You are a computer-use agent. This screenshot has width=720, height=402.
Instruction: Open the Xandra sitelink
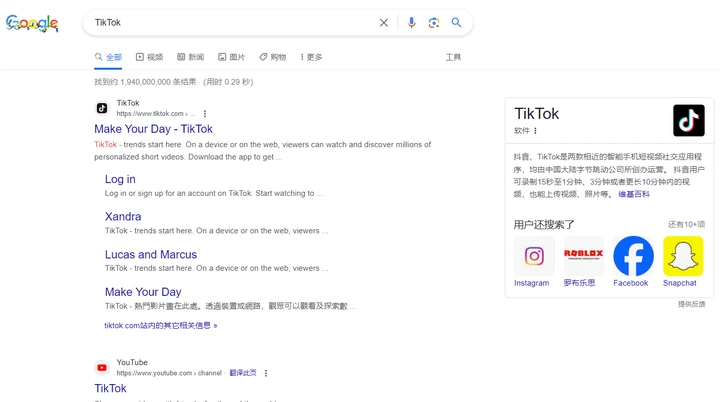click(x=123, y=216)
